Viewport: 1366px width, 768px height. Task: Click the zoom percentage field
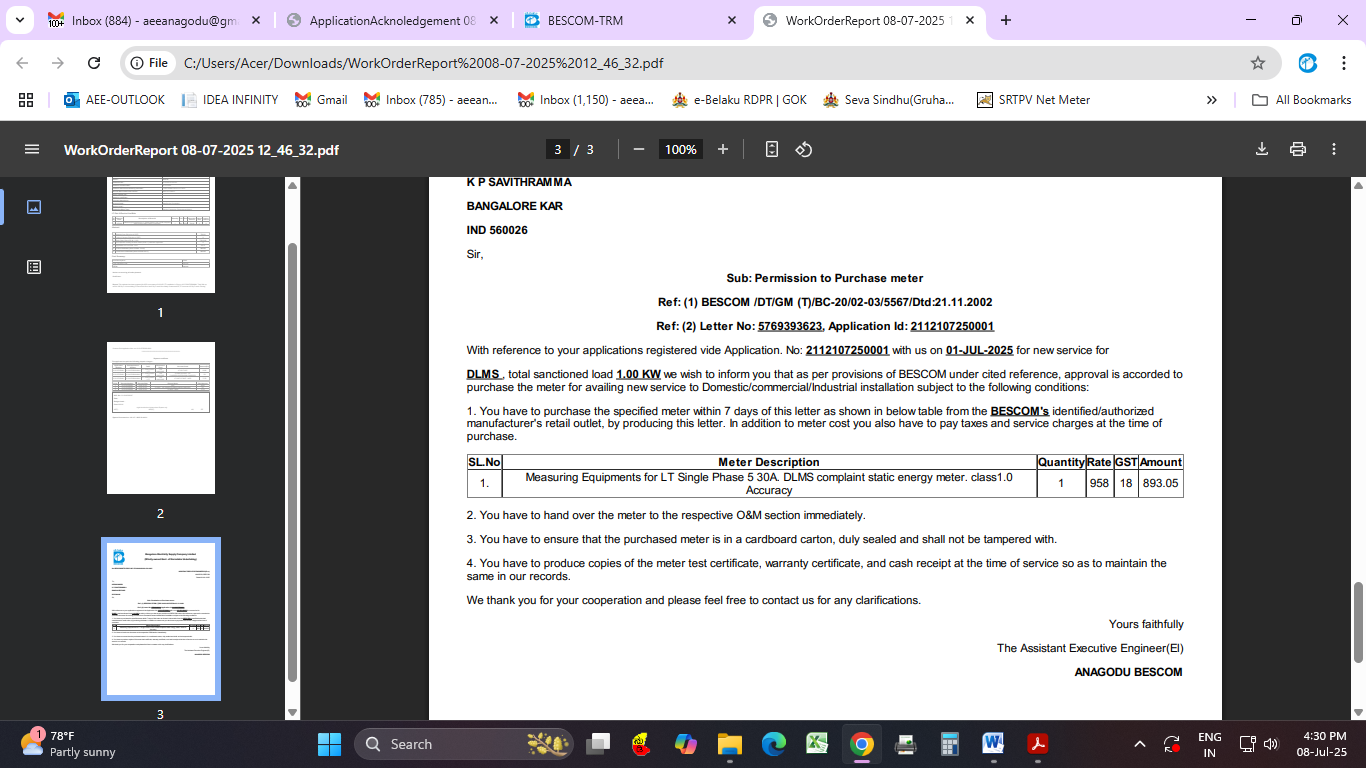680,149
